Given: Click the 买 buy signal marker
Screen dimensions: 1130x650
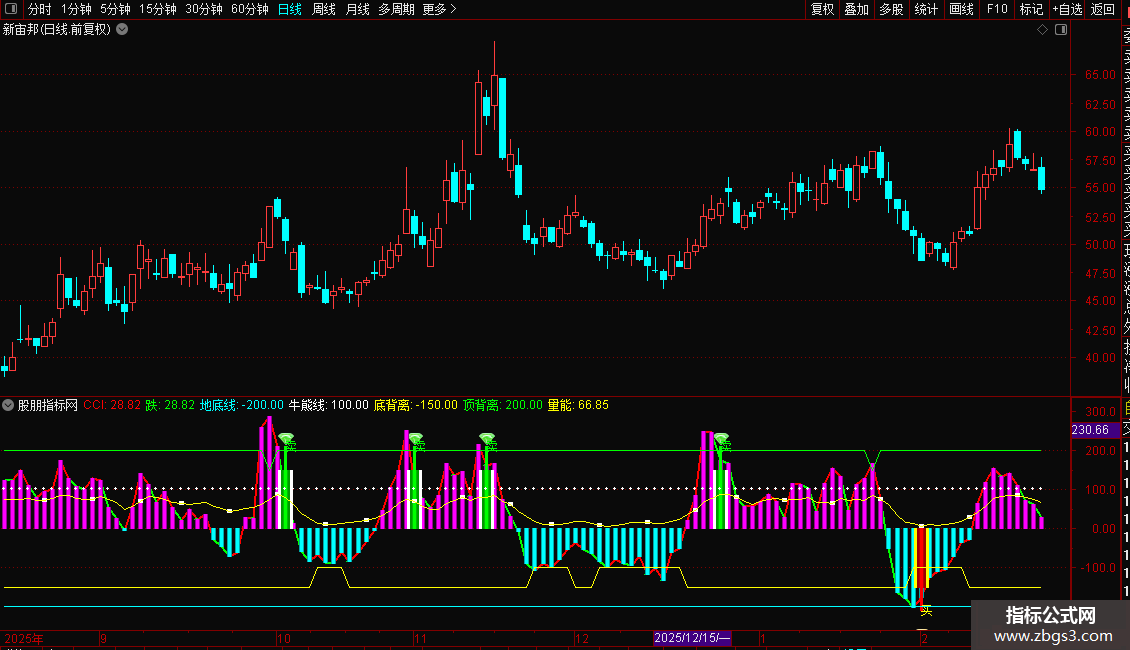Looking at the screenshot, I should [926, 610].
